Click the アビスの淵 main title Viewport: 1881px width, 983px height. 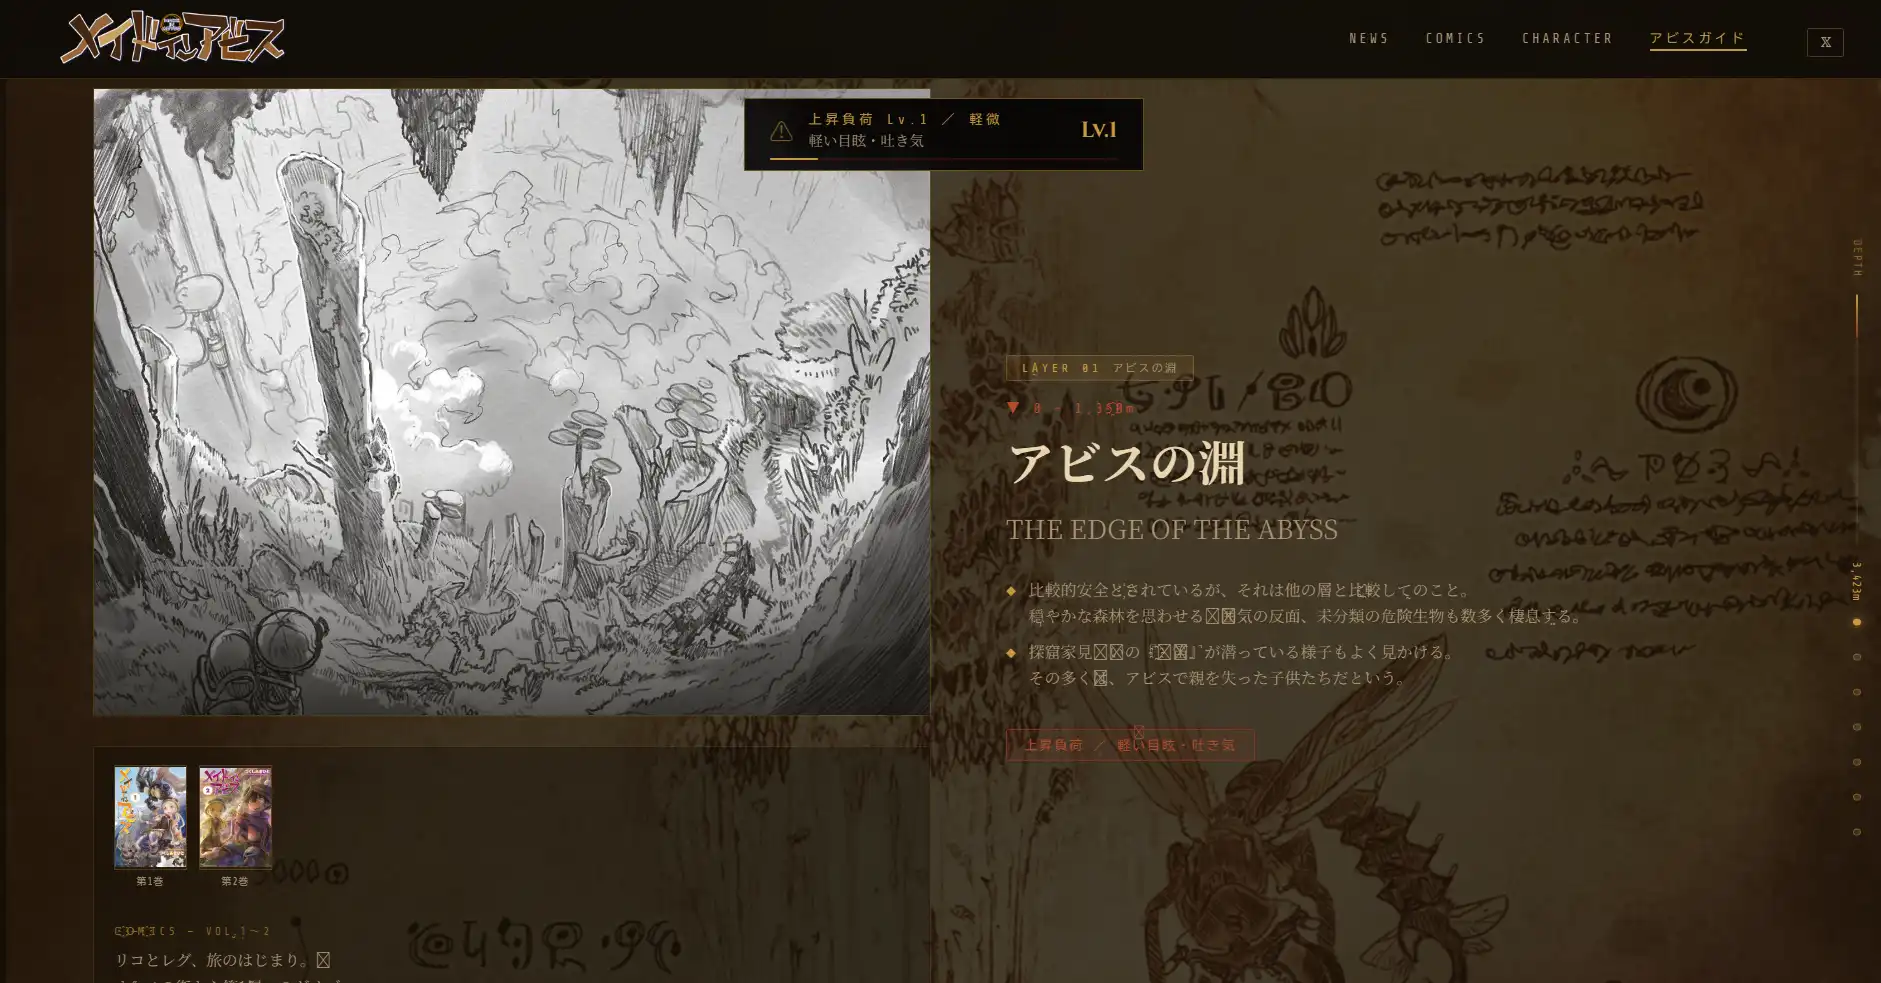pos(1126,463)
